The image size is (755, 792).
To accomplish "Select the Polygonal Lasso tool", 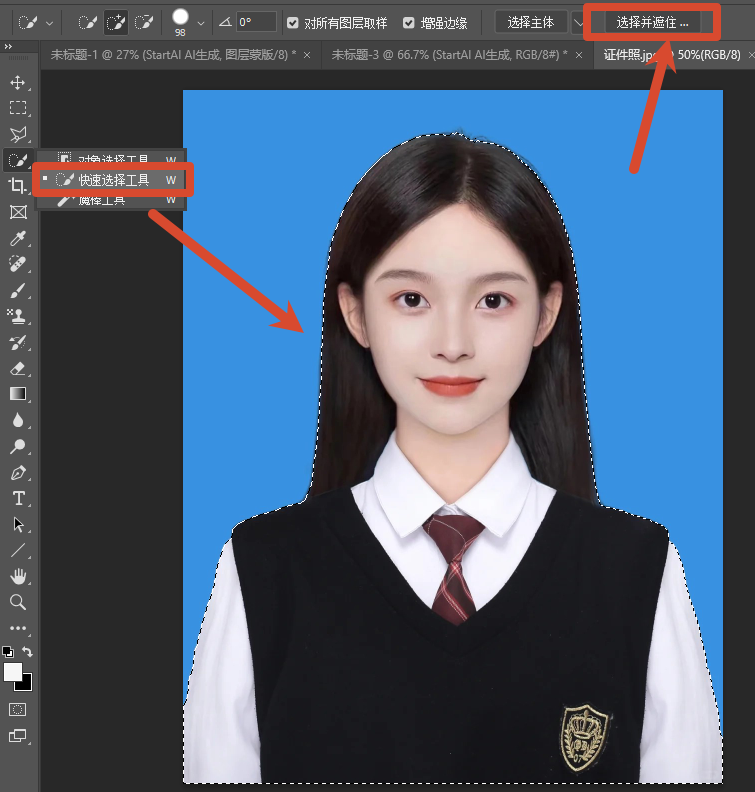I will pos(18,134).
